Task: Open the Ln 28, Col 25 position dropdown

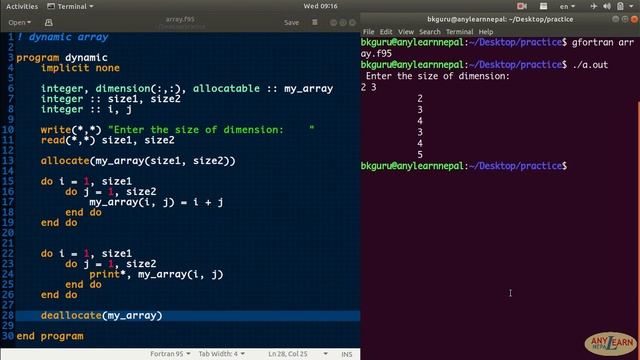Action: click(298, 354)
